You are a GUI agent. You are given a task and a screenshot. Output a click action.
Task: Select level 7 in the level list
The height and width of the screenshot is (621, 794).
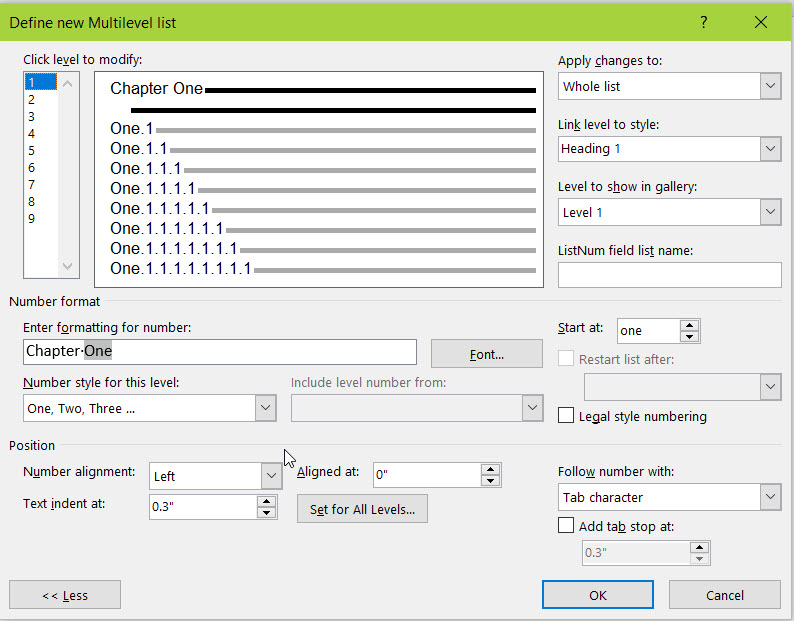tap(41, 184)
